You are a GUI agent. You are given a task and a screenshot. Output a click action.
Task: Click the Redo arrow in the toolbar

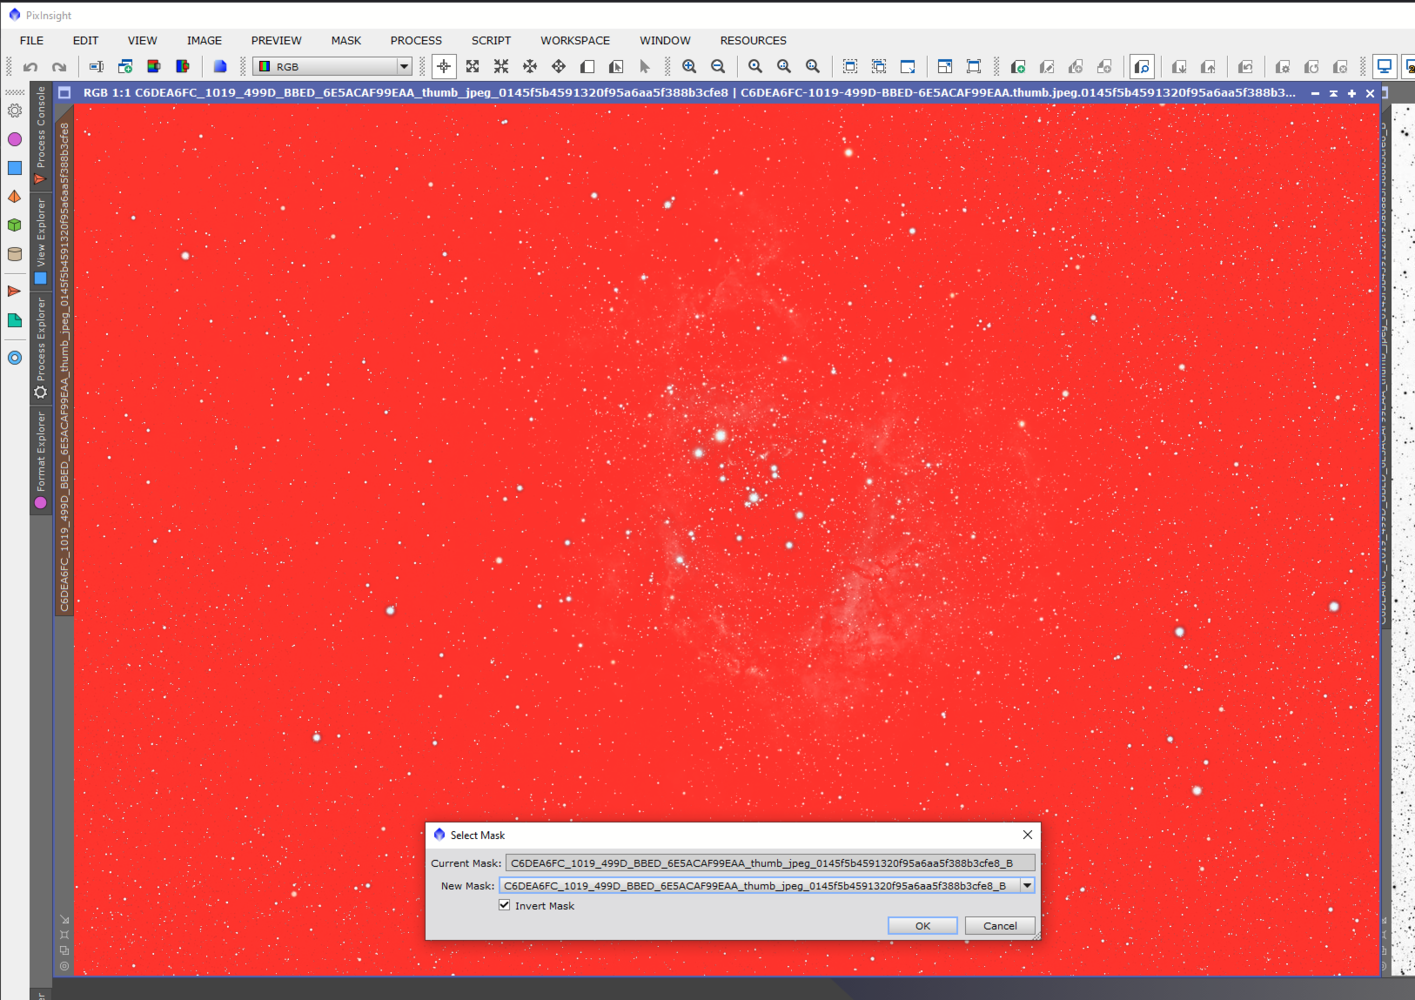pyautogui.click(x=59, y=67)
